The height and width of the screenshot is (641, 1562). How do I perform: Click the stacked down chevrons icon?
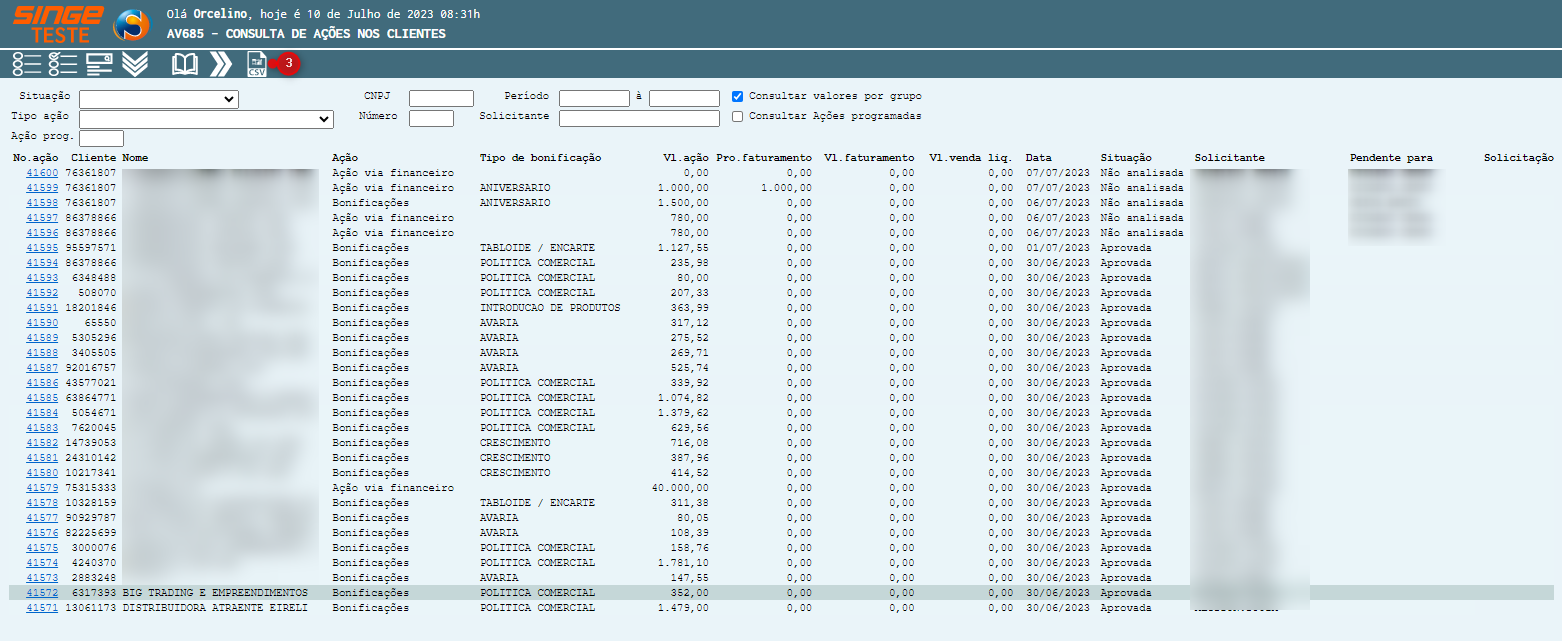coord(135,64)
